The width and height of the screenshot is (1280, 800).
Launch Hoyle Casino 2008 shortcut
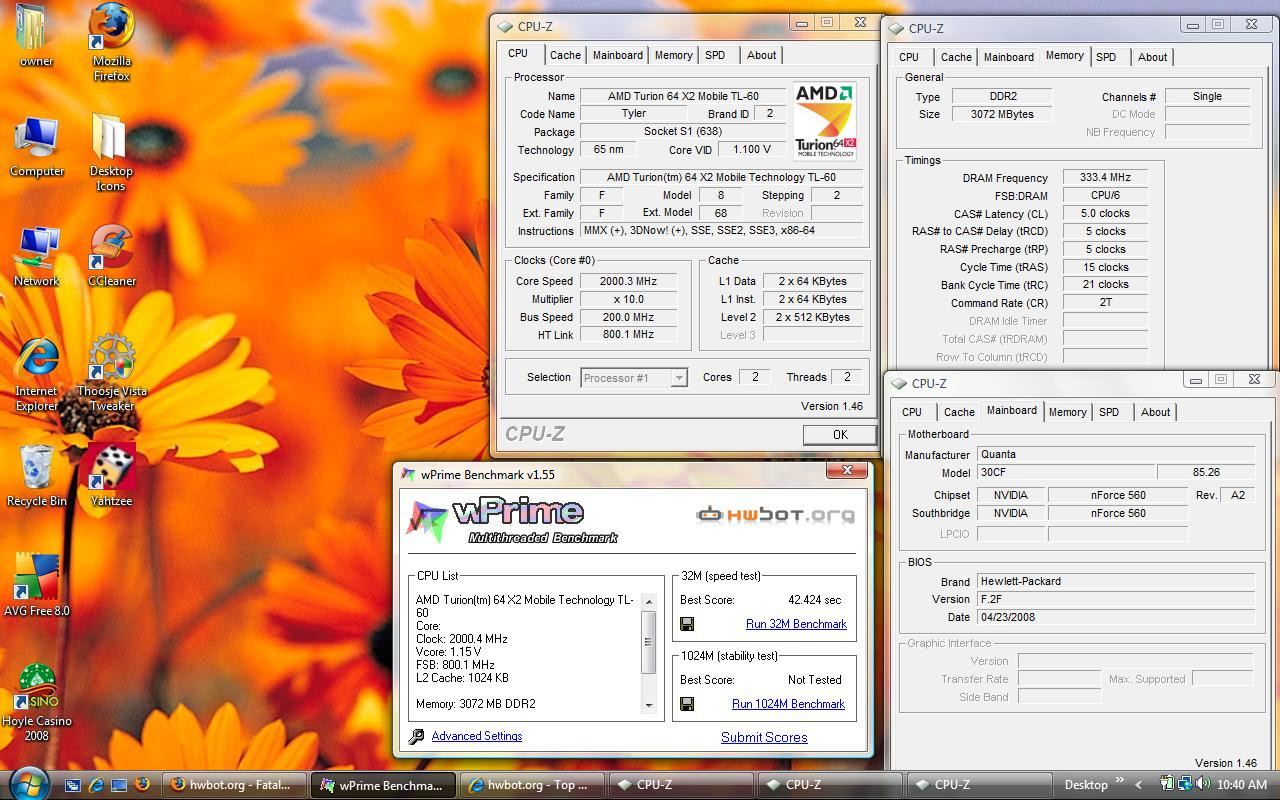(x=37, y=703)
